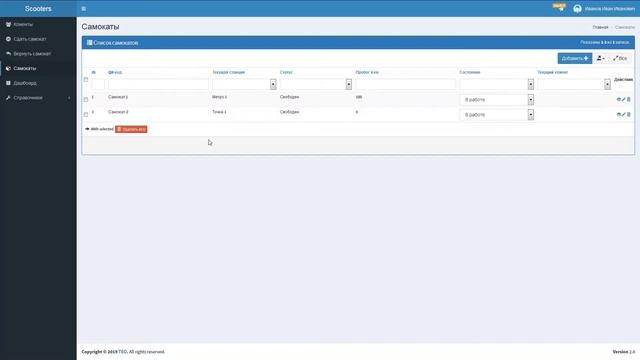Edit the Самокат 1 row

(x=624, y=100)
